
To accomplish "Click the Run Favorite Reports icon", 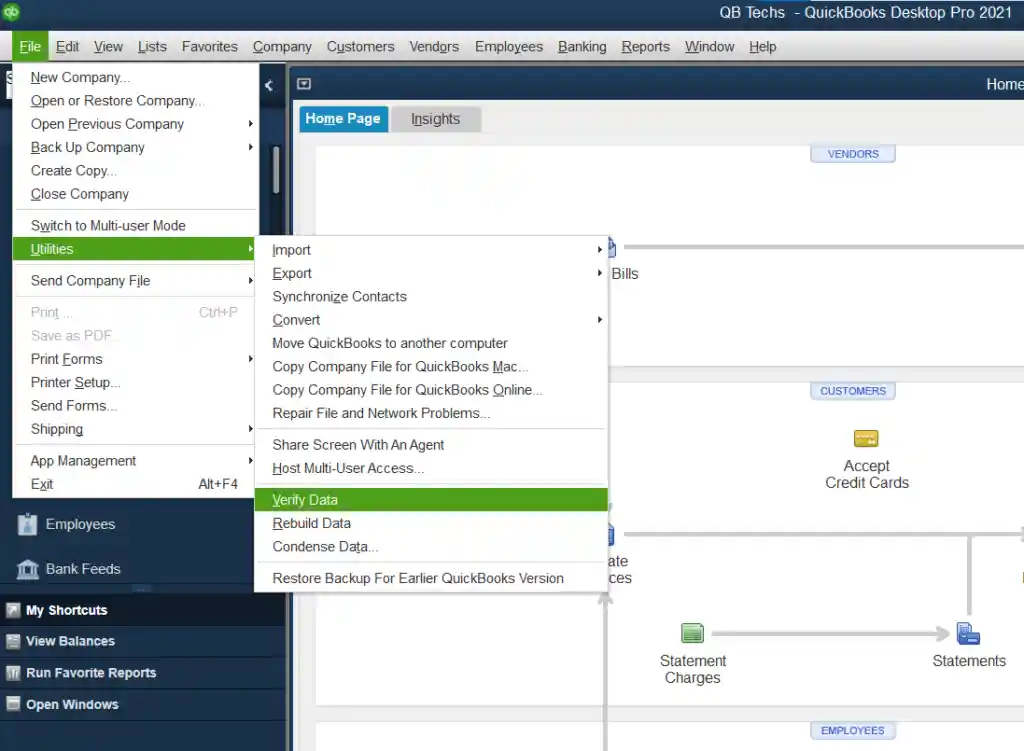I will pyautogui.click(x=12, y=673).
